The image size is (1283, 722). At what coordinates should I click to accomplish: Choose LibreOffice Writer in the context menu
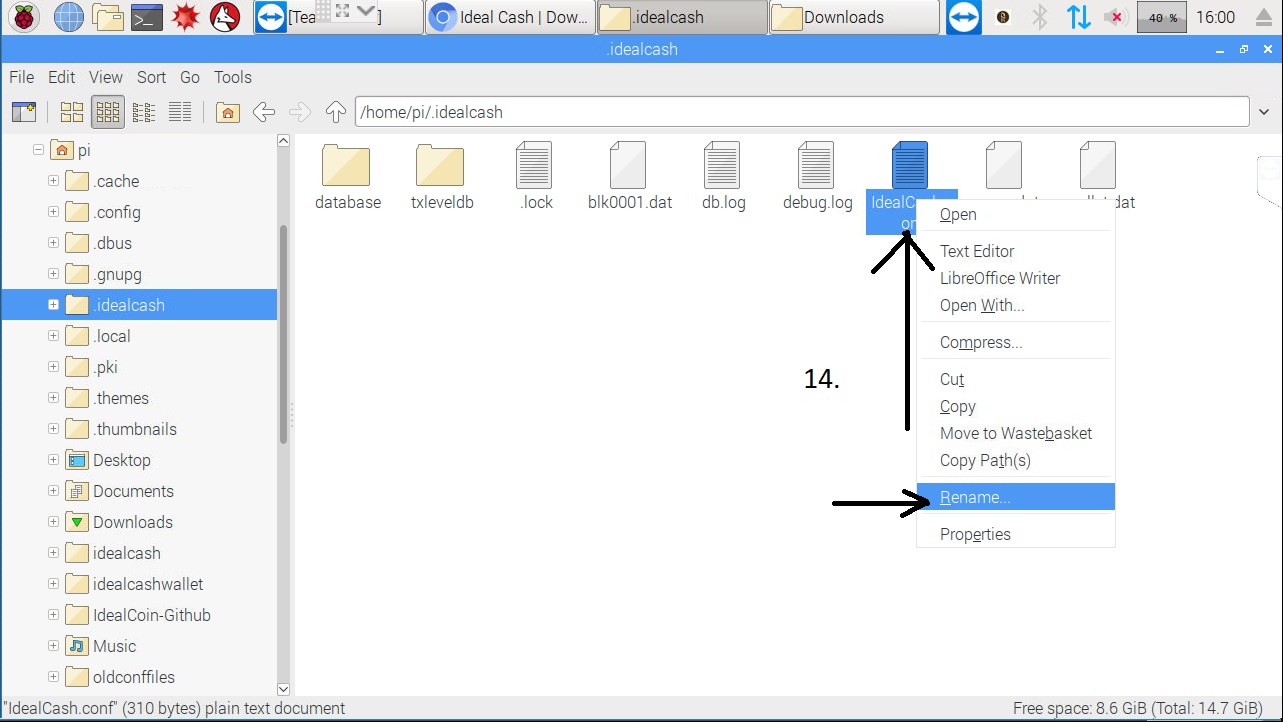[x=1016, y=278]
